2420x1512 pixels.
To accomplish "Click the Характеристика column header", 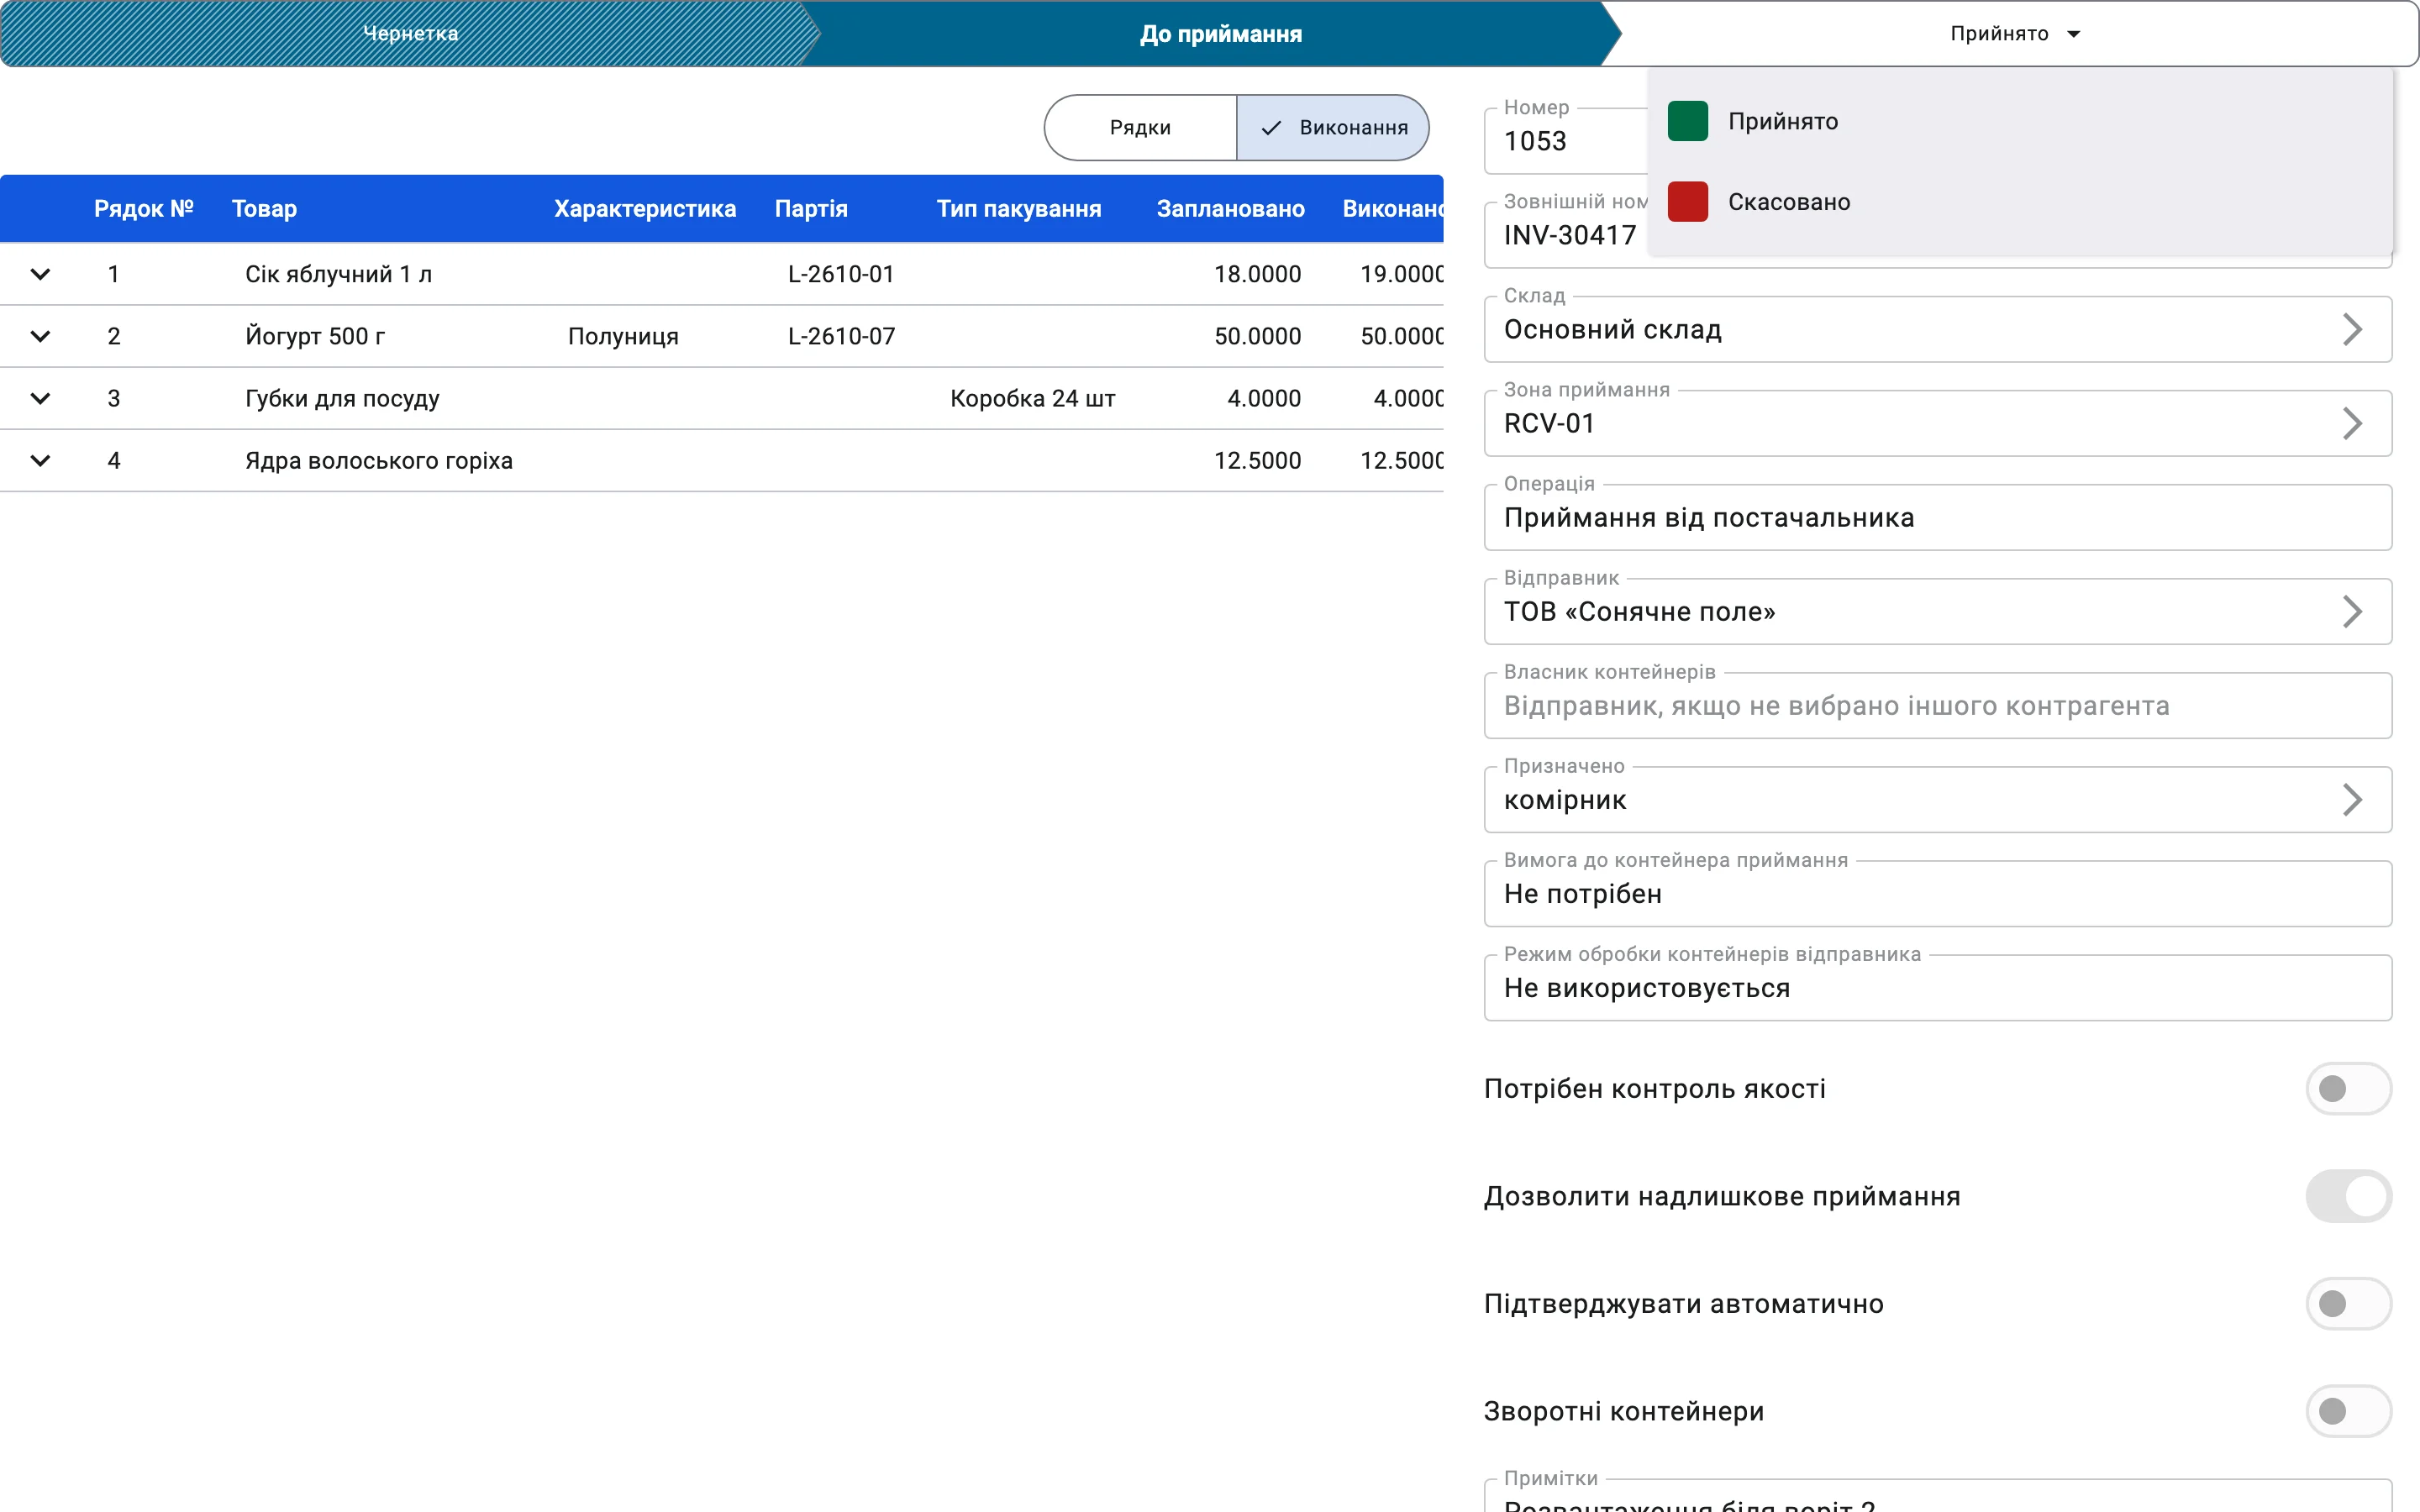I will coord(645,209).
